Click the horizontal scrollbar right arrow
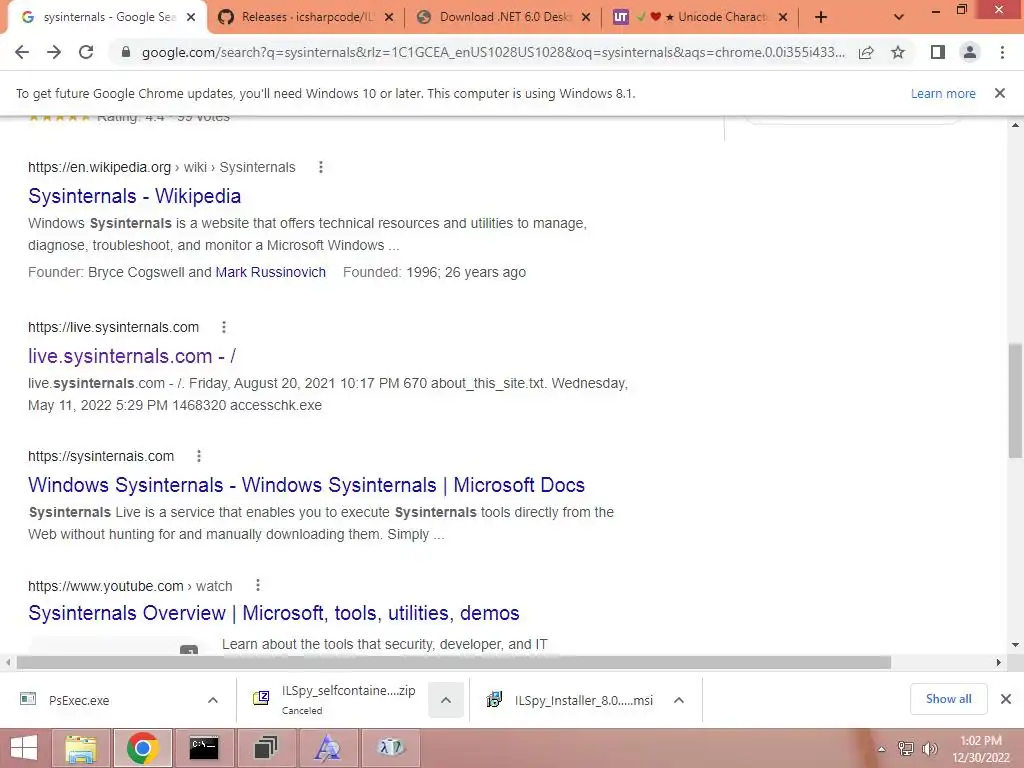 (x=999, y=662)
